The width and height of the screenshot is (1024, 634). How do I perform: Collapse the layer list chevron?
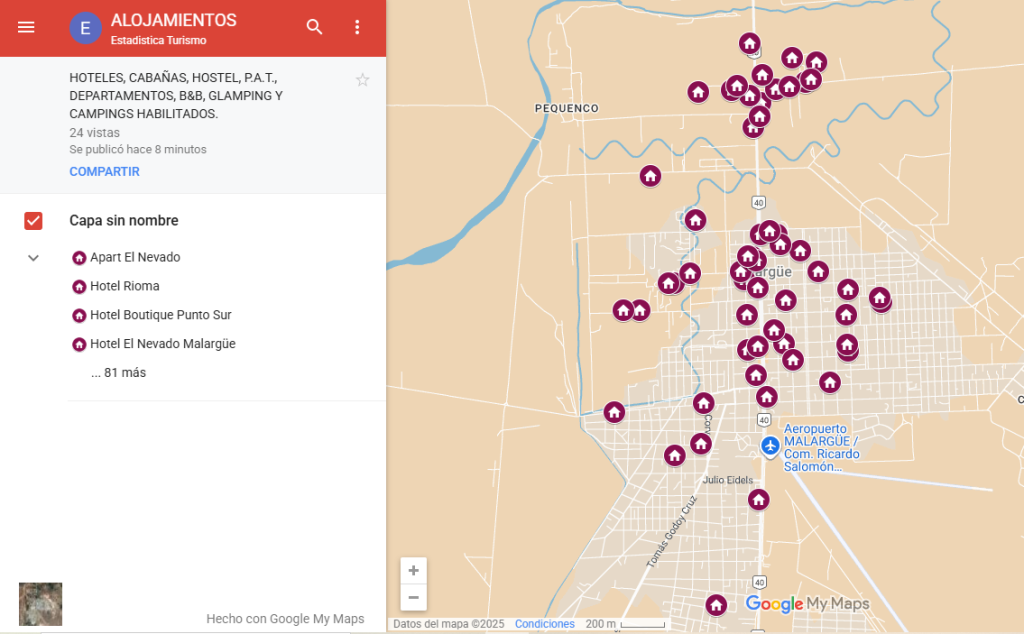click(33, 258)
